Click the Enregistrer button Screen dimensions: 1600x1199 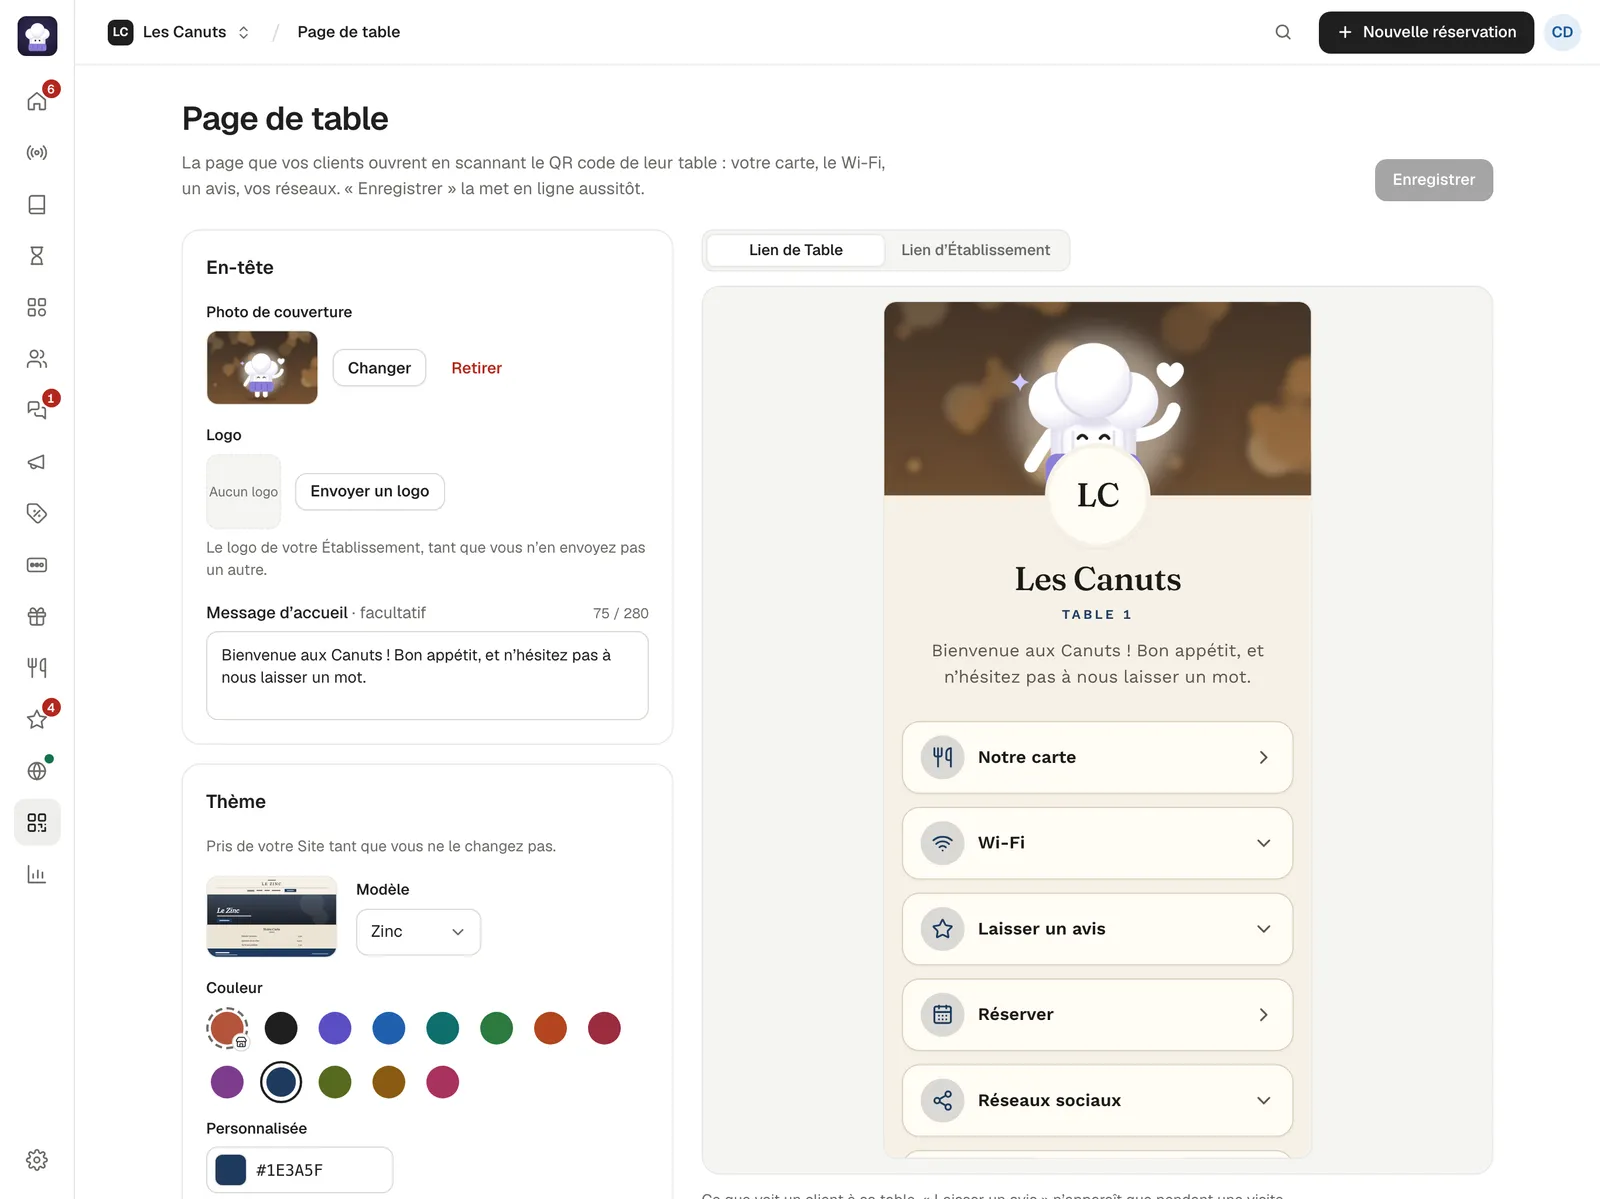coord(1433,180)
